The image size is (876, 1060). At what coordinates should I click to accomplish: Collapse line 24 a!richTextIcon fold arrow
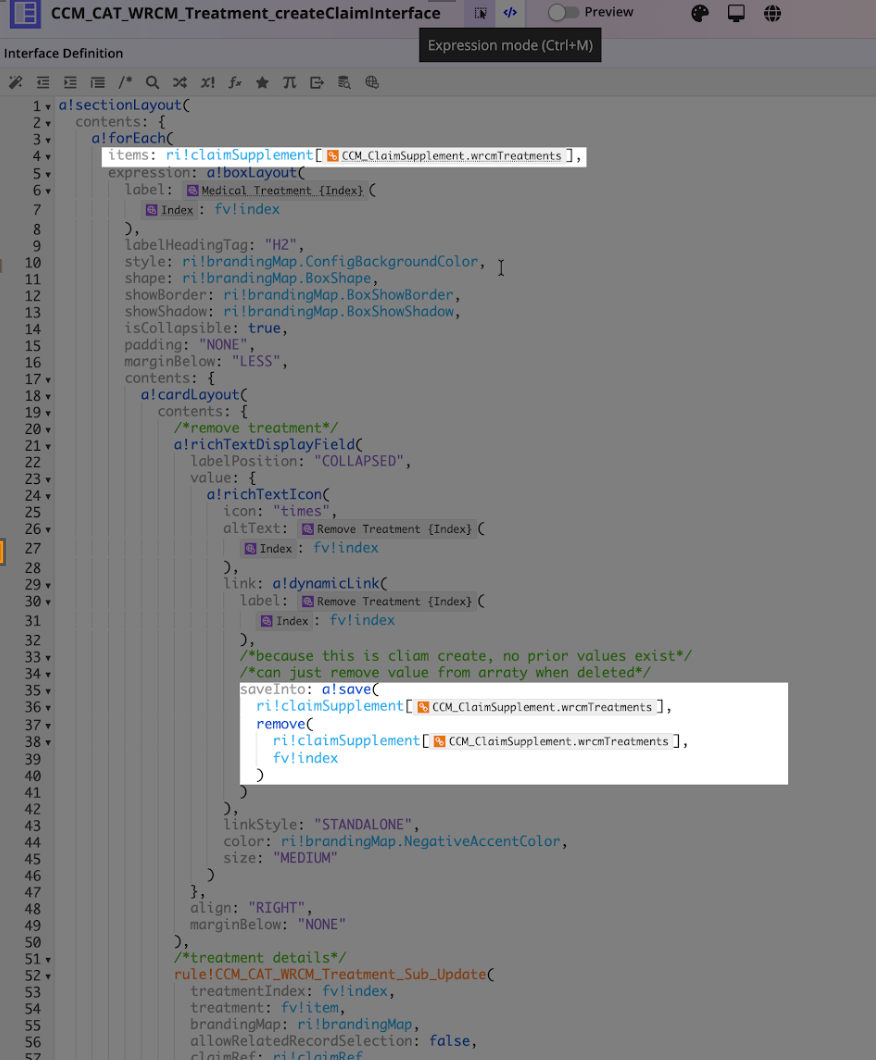click(48, 496)
